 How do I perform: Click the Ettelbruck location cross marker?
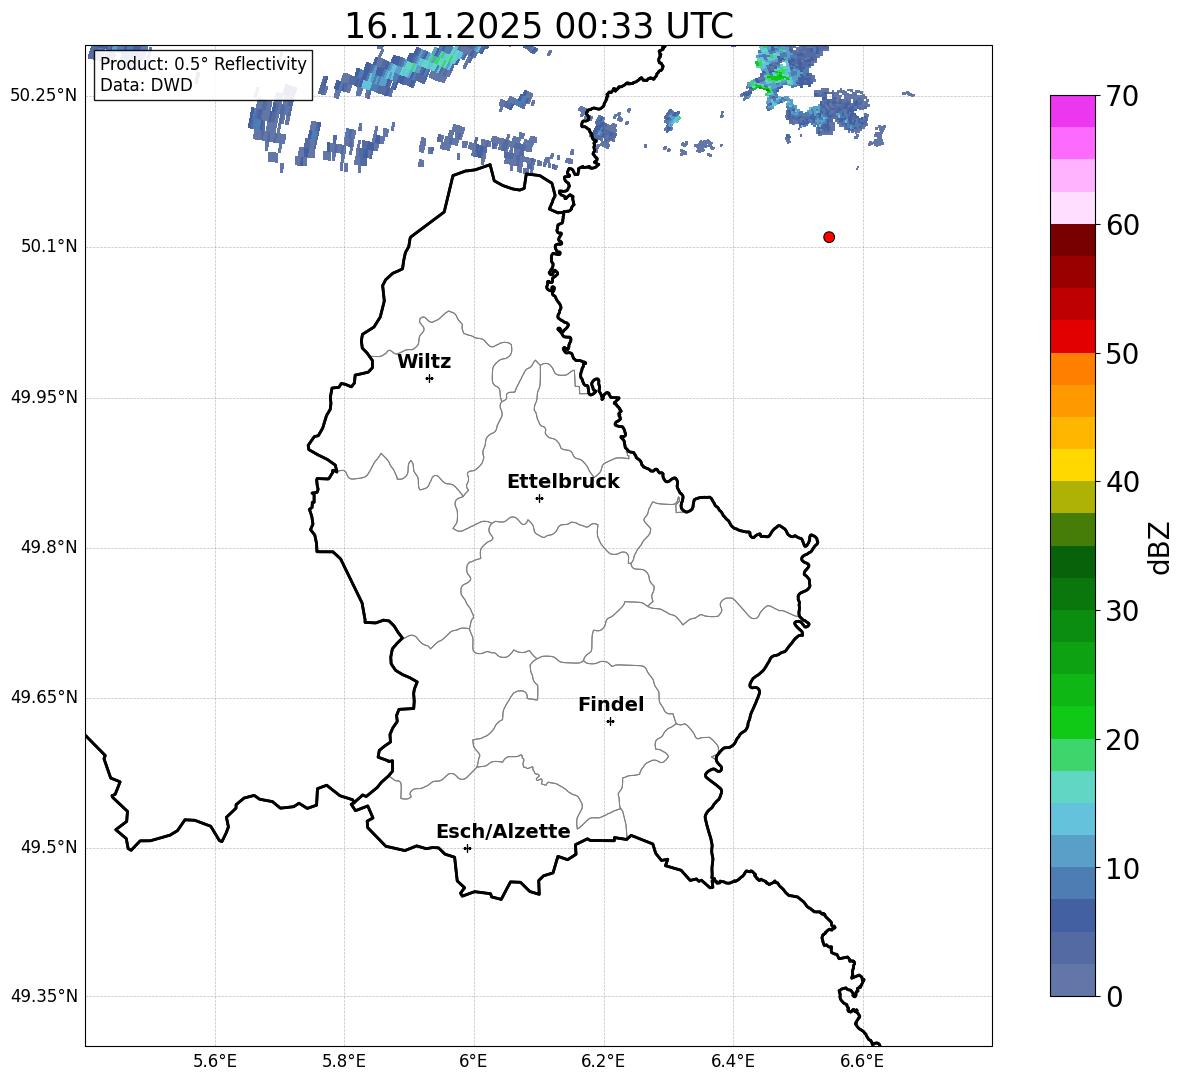(539, 498)
